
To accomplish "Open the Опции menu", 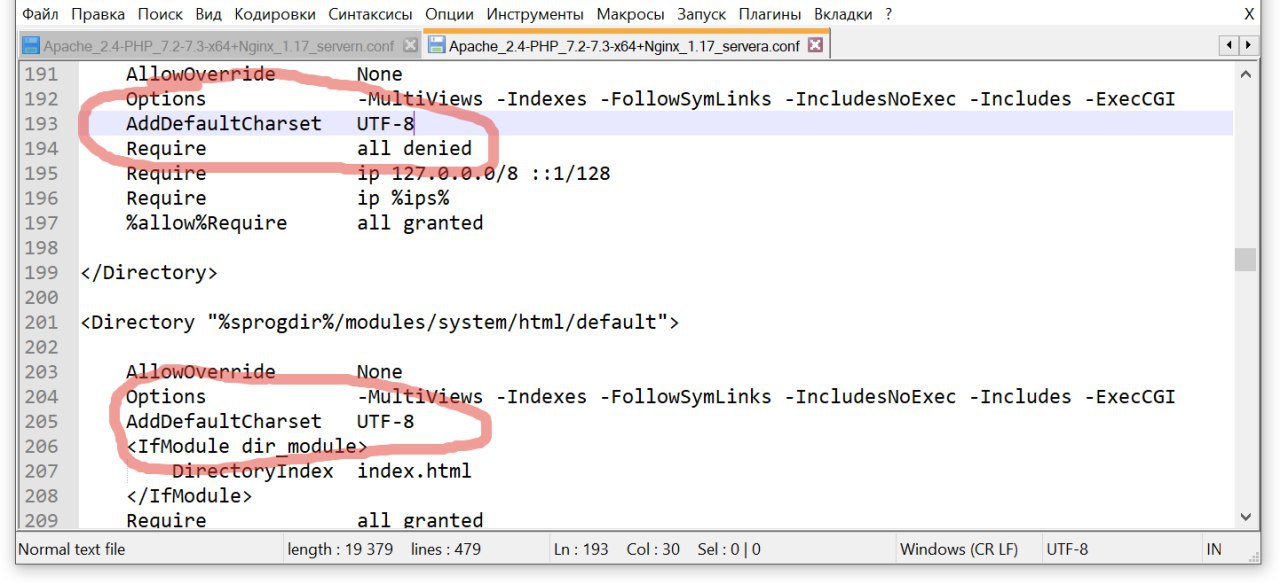I will pos(449,14).
